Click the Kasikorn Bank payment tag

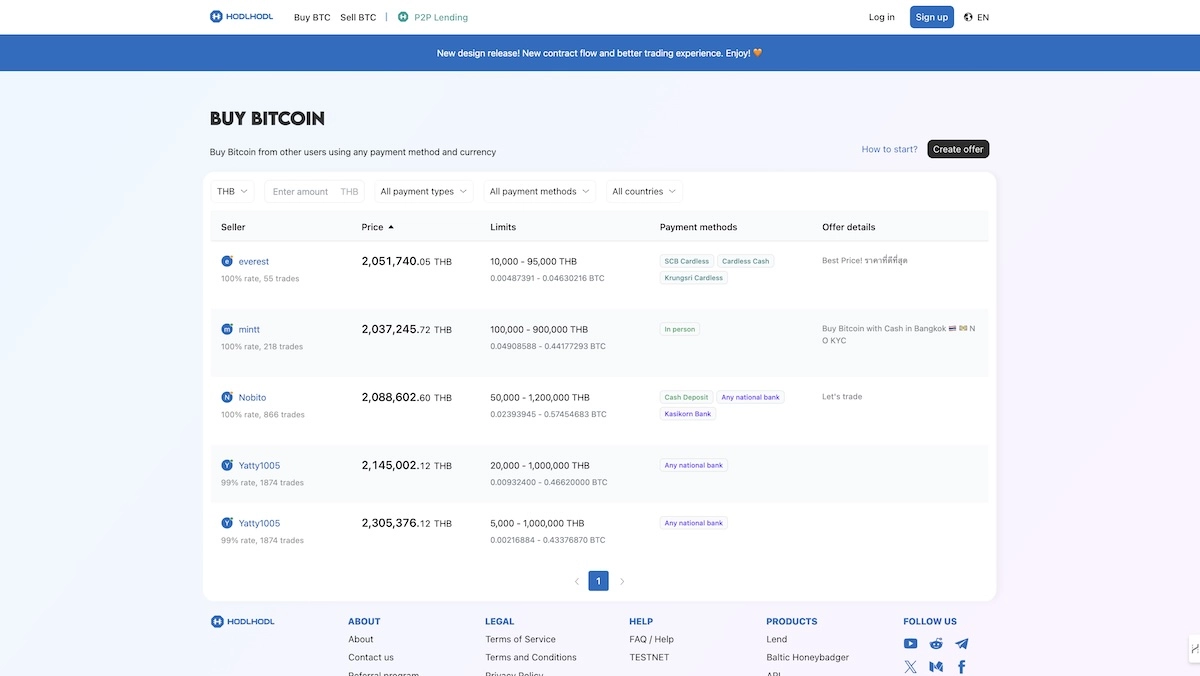pyautogui.click(x=688, y=413)
